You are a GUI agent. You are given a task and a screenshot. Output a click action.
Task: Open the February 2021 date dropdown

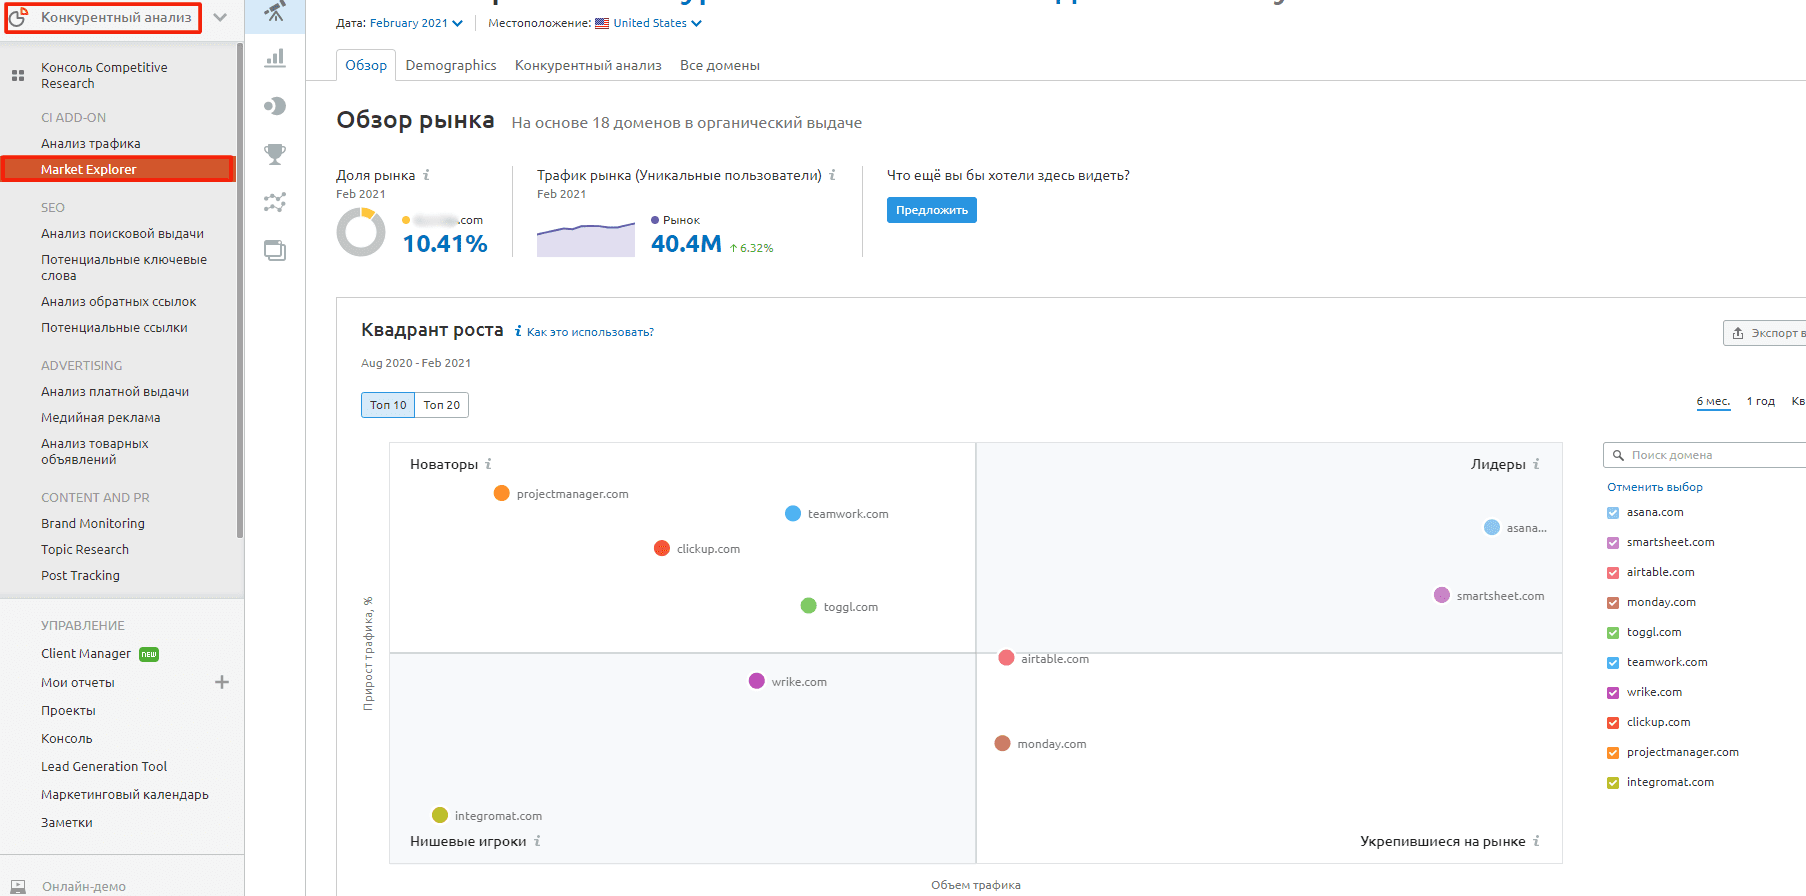415,23
